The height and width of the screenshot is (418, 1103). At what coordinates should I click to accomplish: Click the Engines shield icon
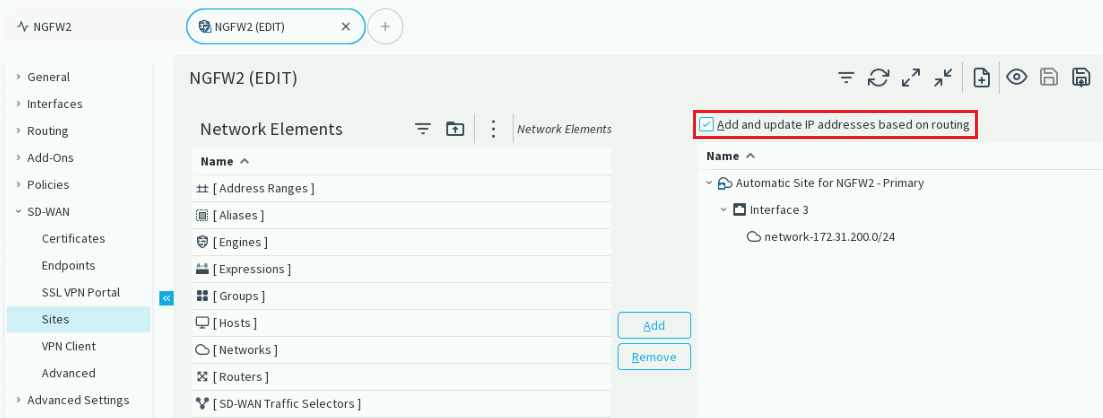(202, 242)
